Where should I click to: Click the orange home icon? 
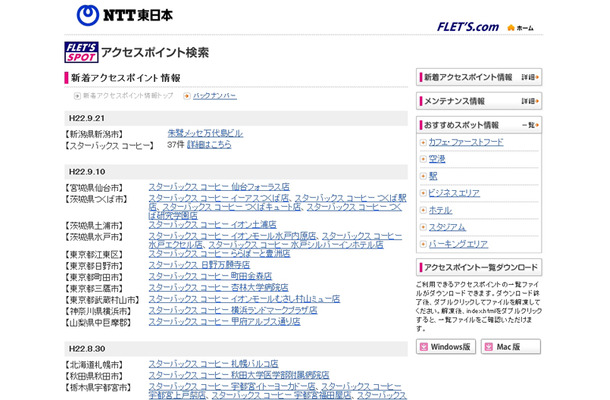click(511, 28)
